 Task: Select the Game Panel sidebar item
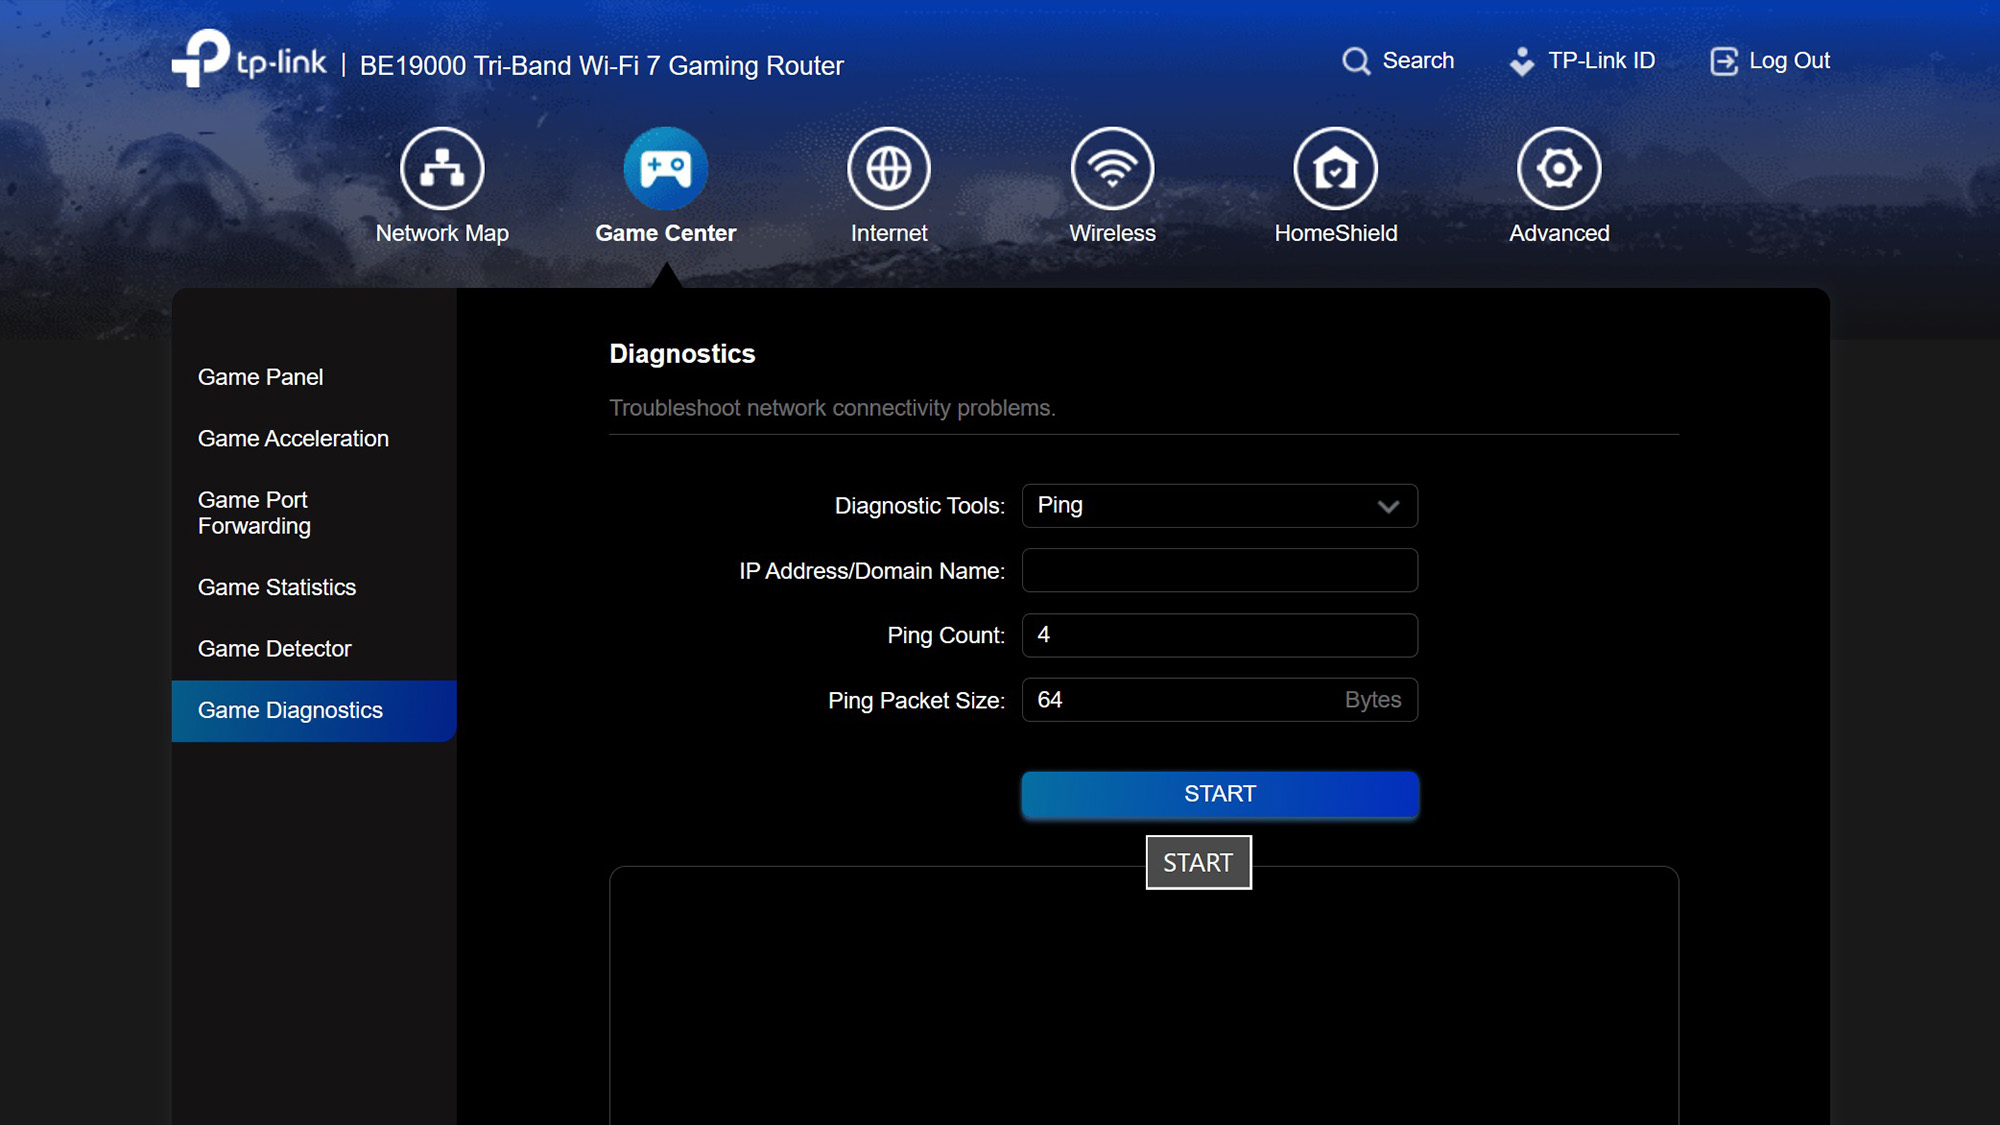pyautogui.click(x=260, y=377)
